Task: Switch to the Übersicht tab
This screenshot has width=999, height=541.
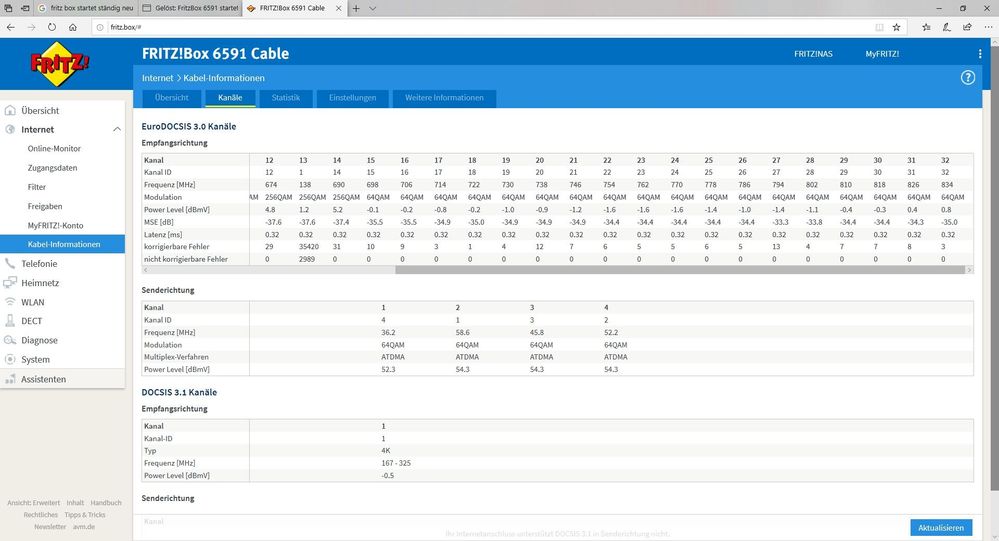Action: pos(172,97)
